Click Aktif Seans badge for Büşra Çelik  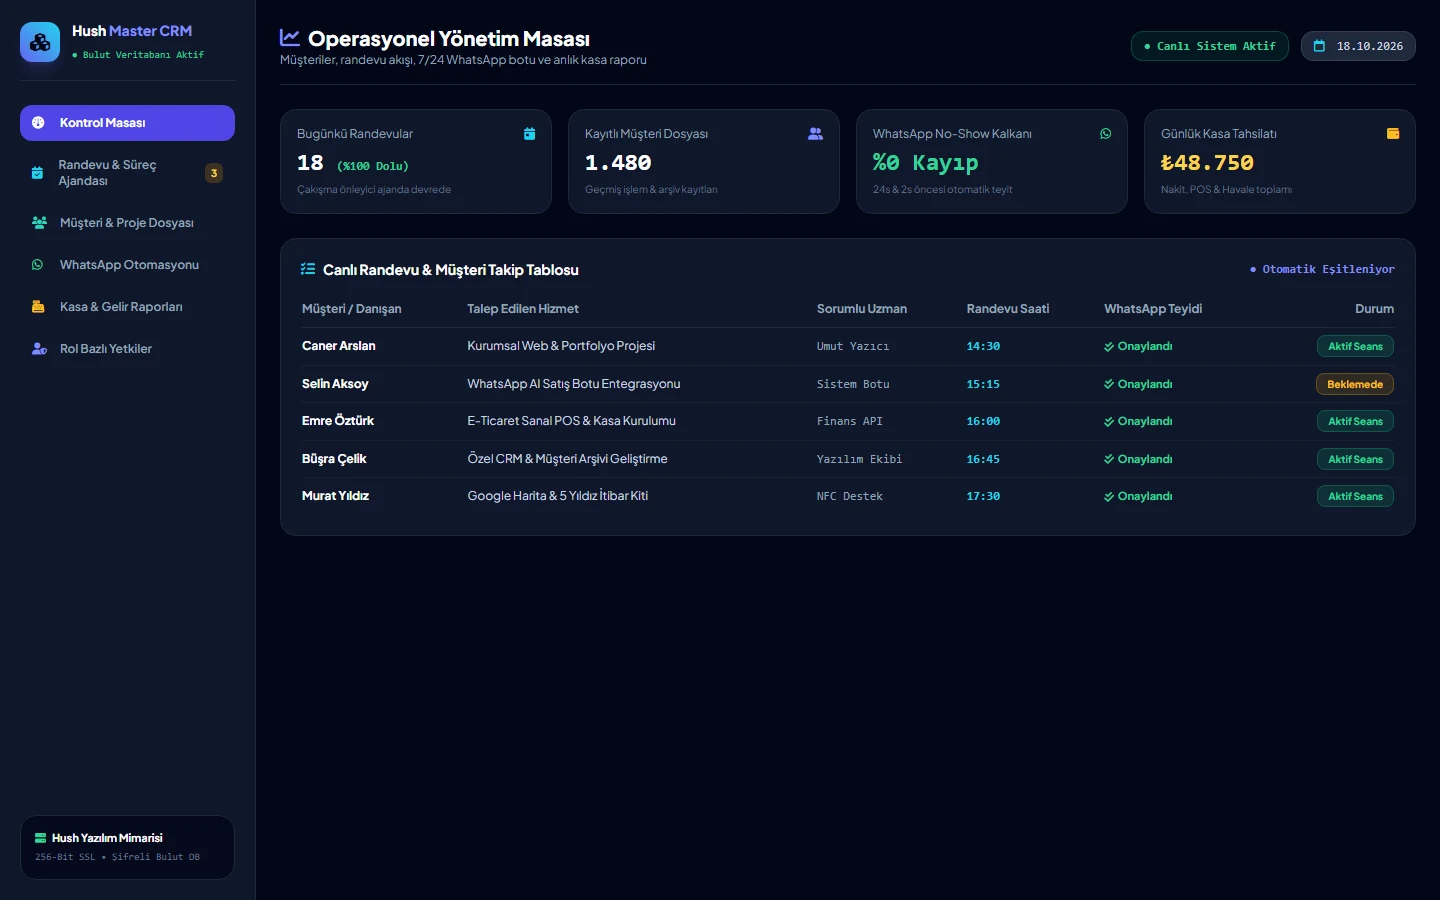tap(1355, 459)
